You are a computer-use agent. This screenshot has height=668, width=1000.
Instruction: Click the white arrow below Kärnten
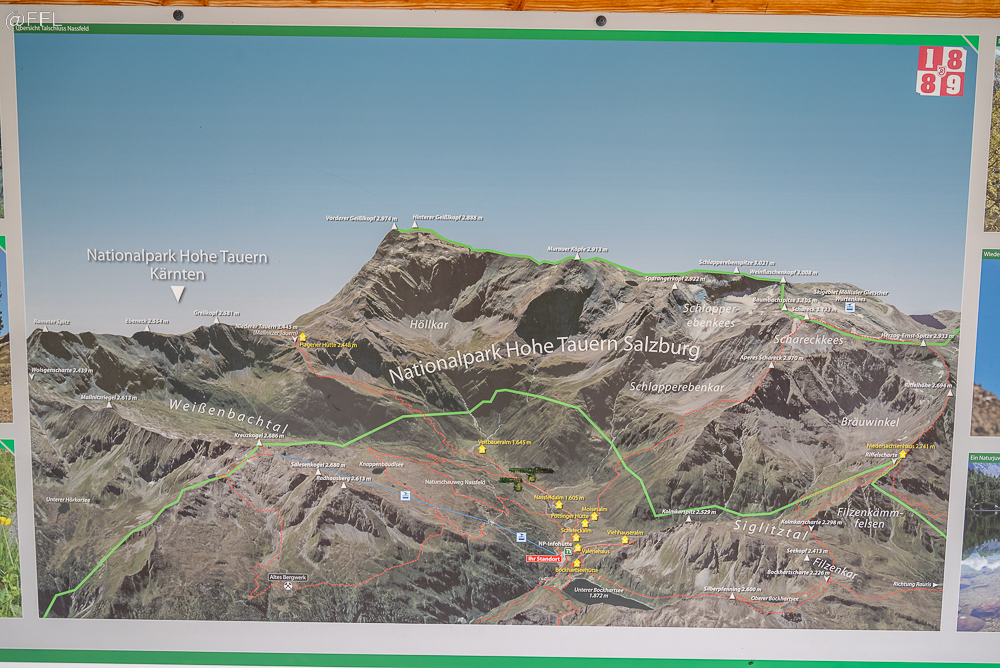click(177, 293)
